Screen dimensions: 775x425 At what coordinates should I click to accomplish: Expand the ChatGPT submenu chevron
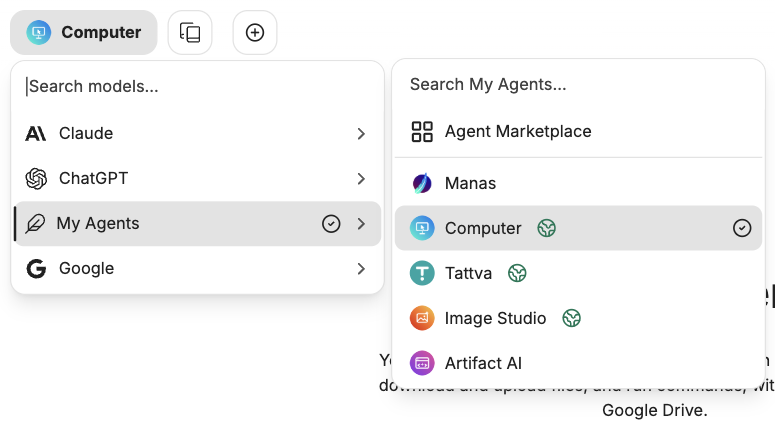(361, 178)
